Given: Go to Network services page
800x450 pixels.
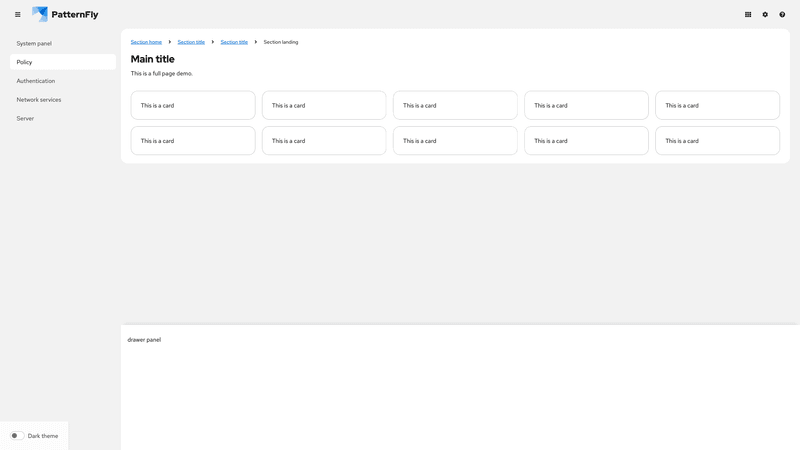Looking at the screenshot, I should click(x=39, y=100).
